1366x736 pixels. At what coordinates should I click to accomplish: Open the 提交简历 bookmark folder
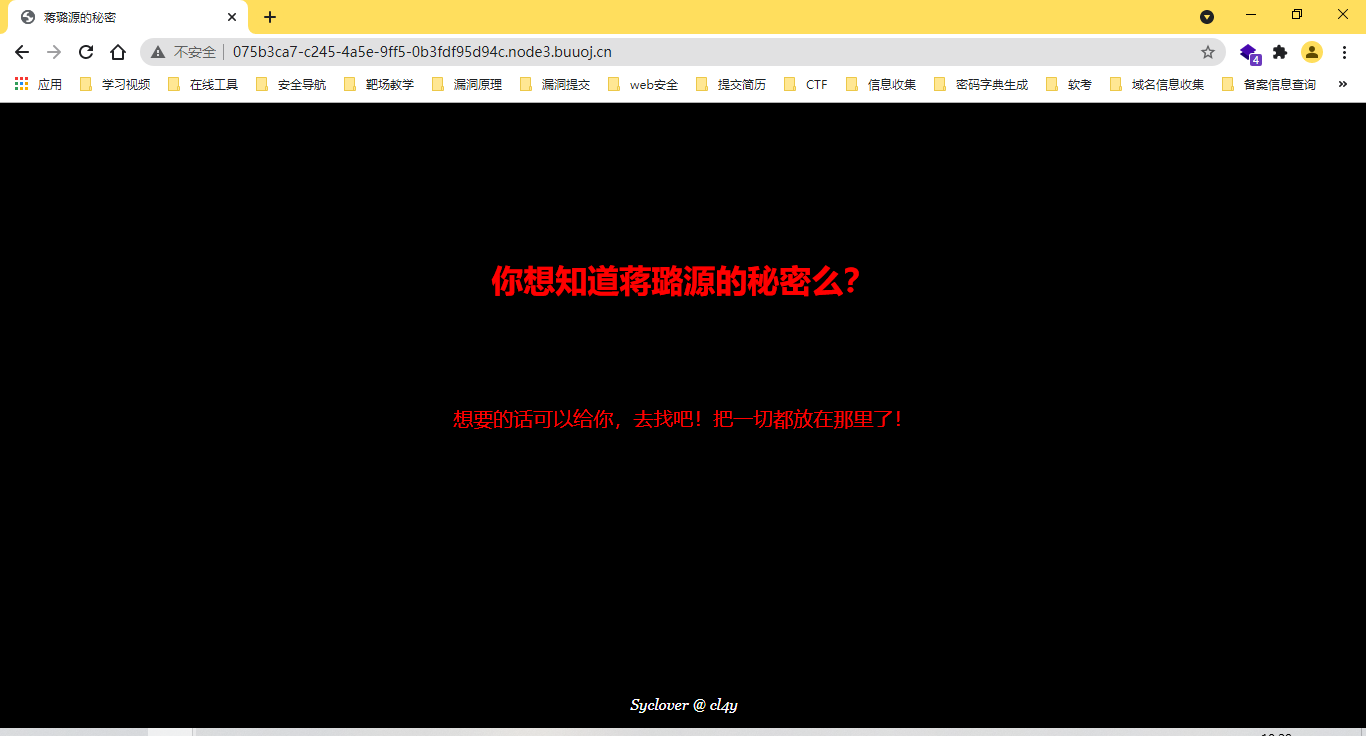pyautogui.click(x=731, y=85)
